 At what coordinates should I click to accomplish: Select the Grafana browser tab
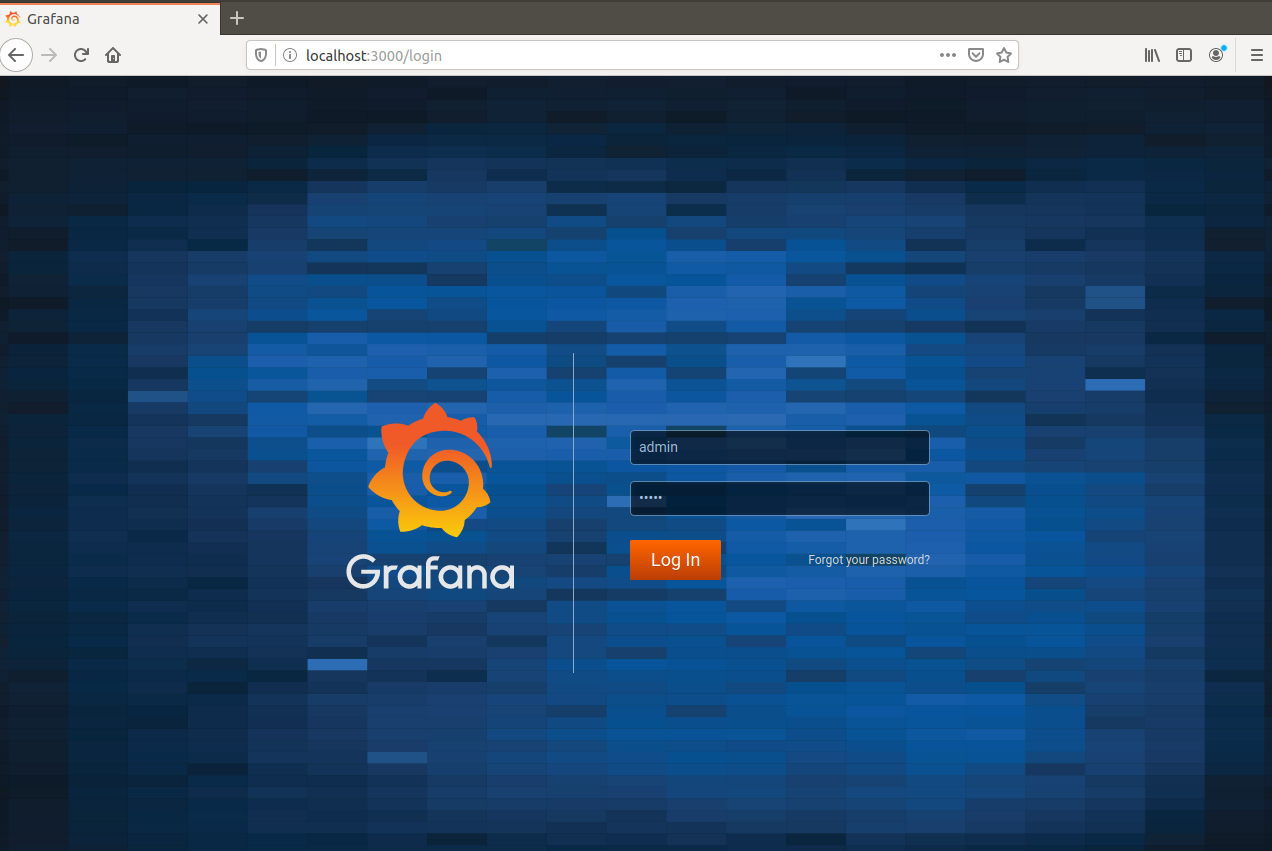point(109,18)
